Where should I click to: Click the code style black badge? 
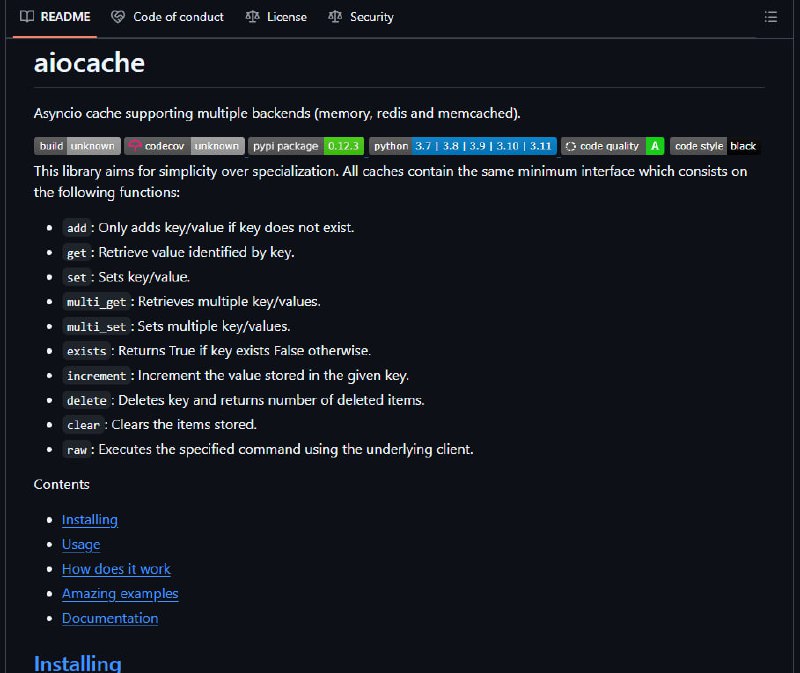coord(715,146)
